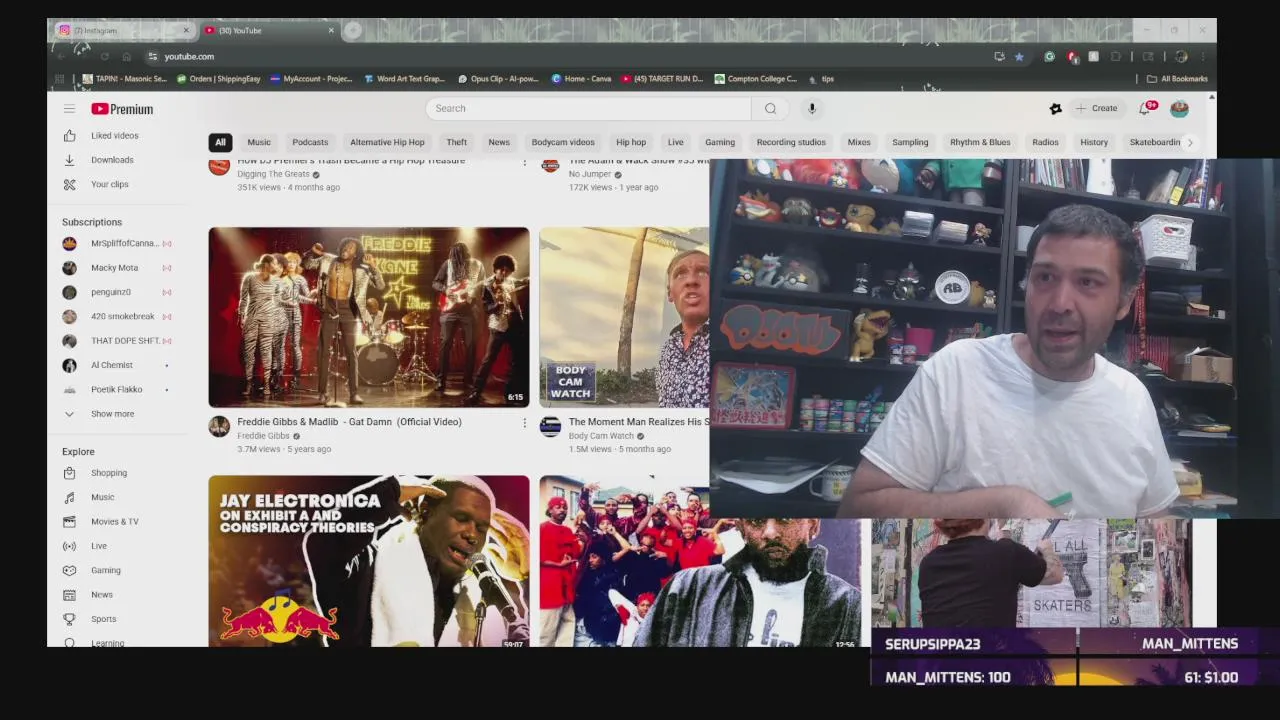The image size is (1280, 720).
Task: Select the Theft filter chip
Action: pyautogui.click(x=457, y=142)
